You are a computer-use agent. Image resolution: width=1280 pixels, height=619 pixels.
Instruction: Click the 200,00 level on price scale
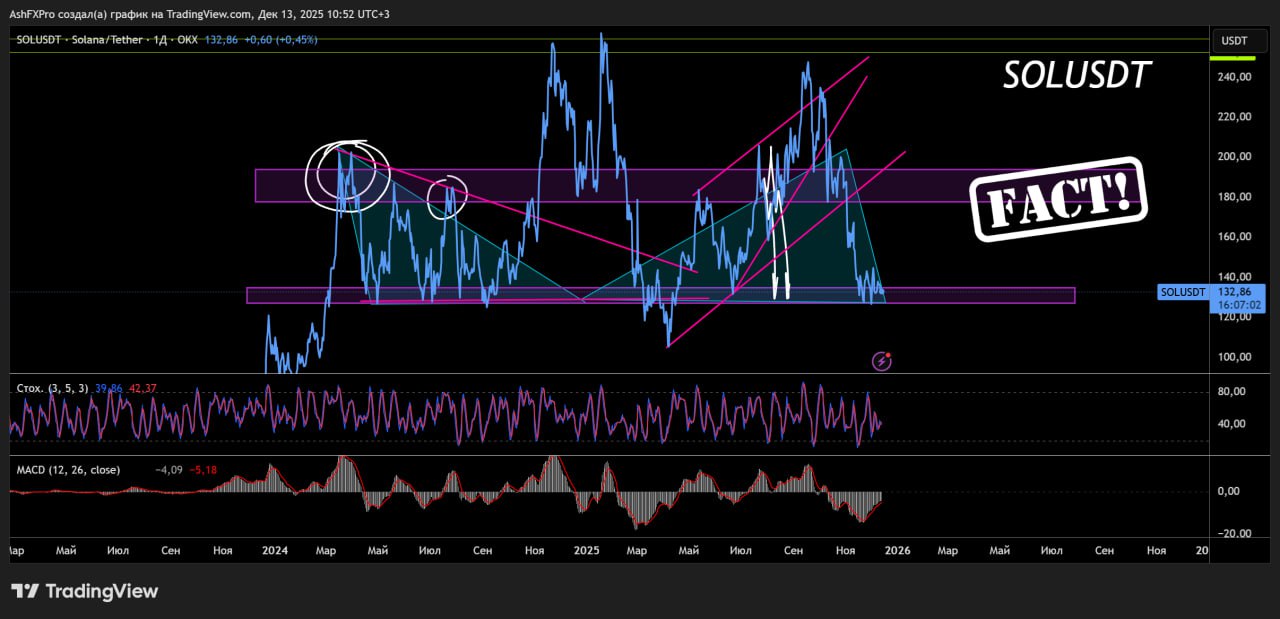(x=1236, y=156)
